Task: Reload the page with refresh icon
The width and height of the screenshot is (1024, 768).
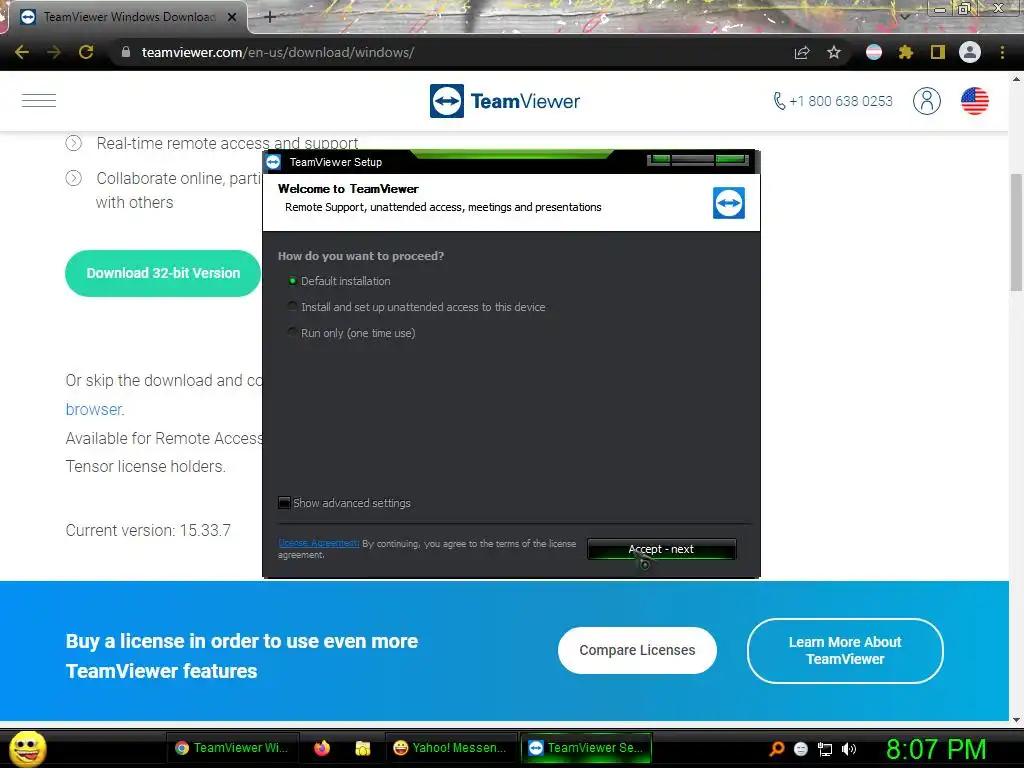Action: pos(86,52)
